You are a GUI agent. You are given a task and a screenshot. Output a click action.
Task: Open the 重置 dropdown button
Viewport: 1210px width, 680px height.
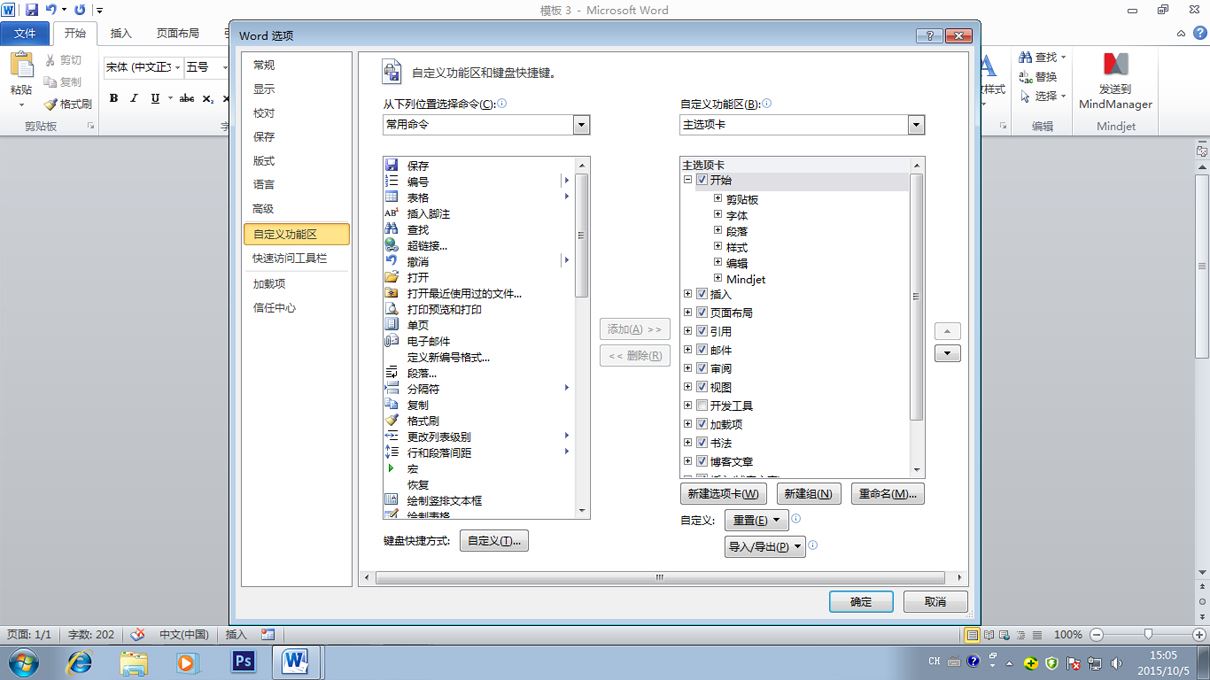point(756,520)
